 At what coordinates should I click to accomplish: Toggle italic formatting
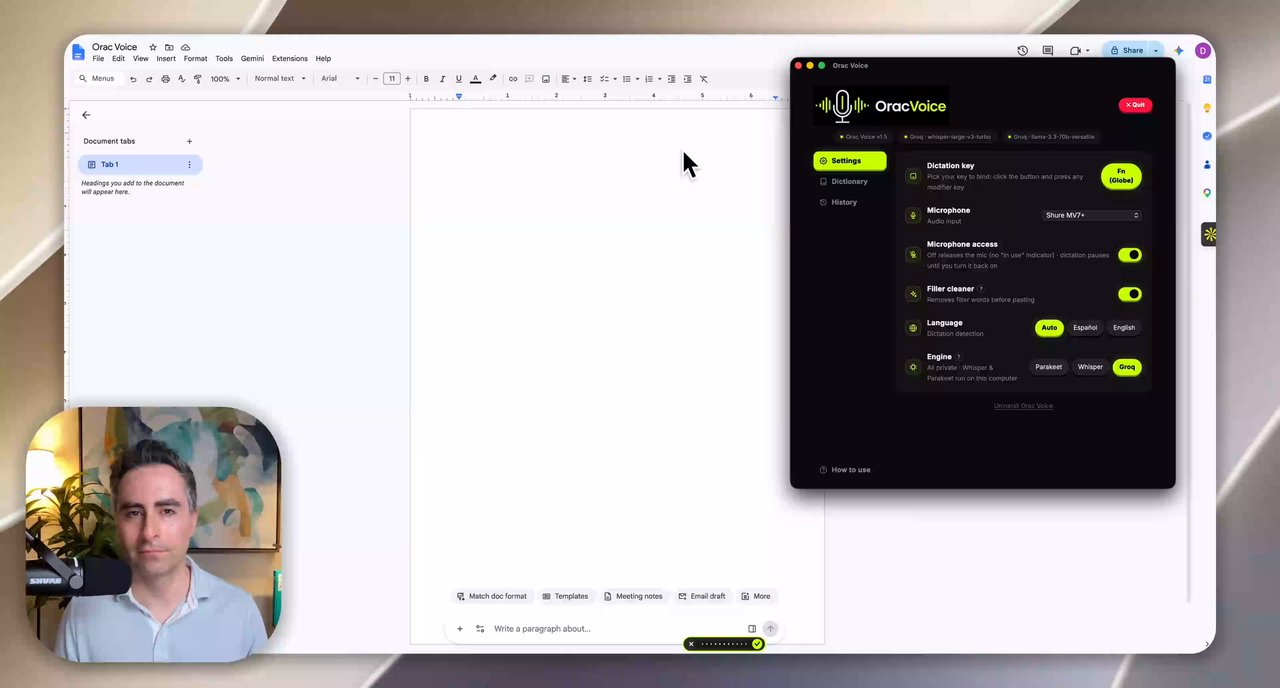[442, 79]
